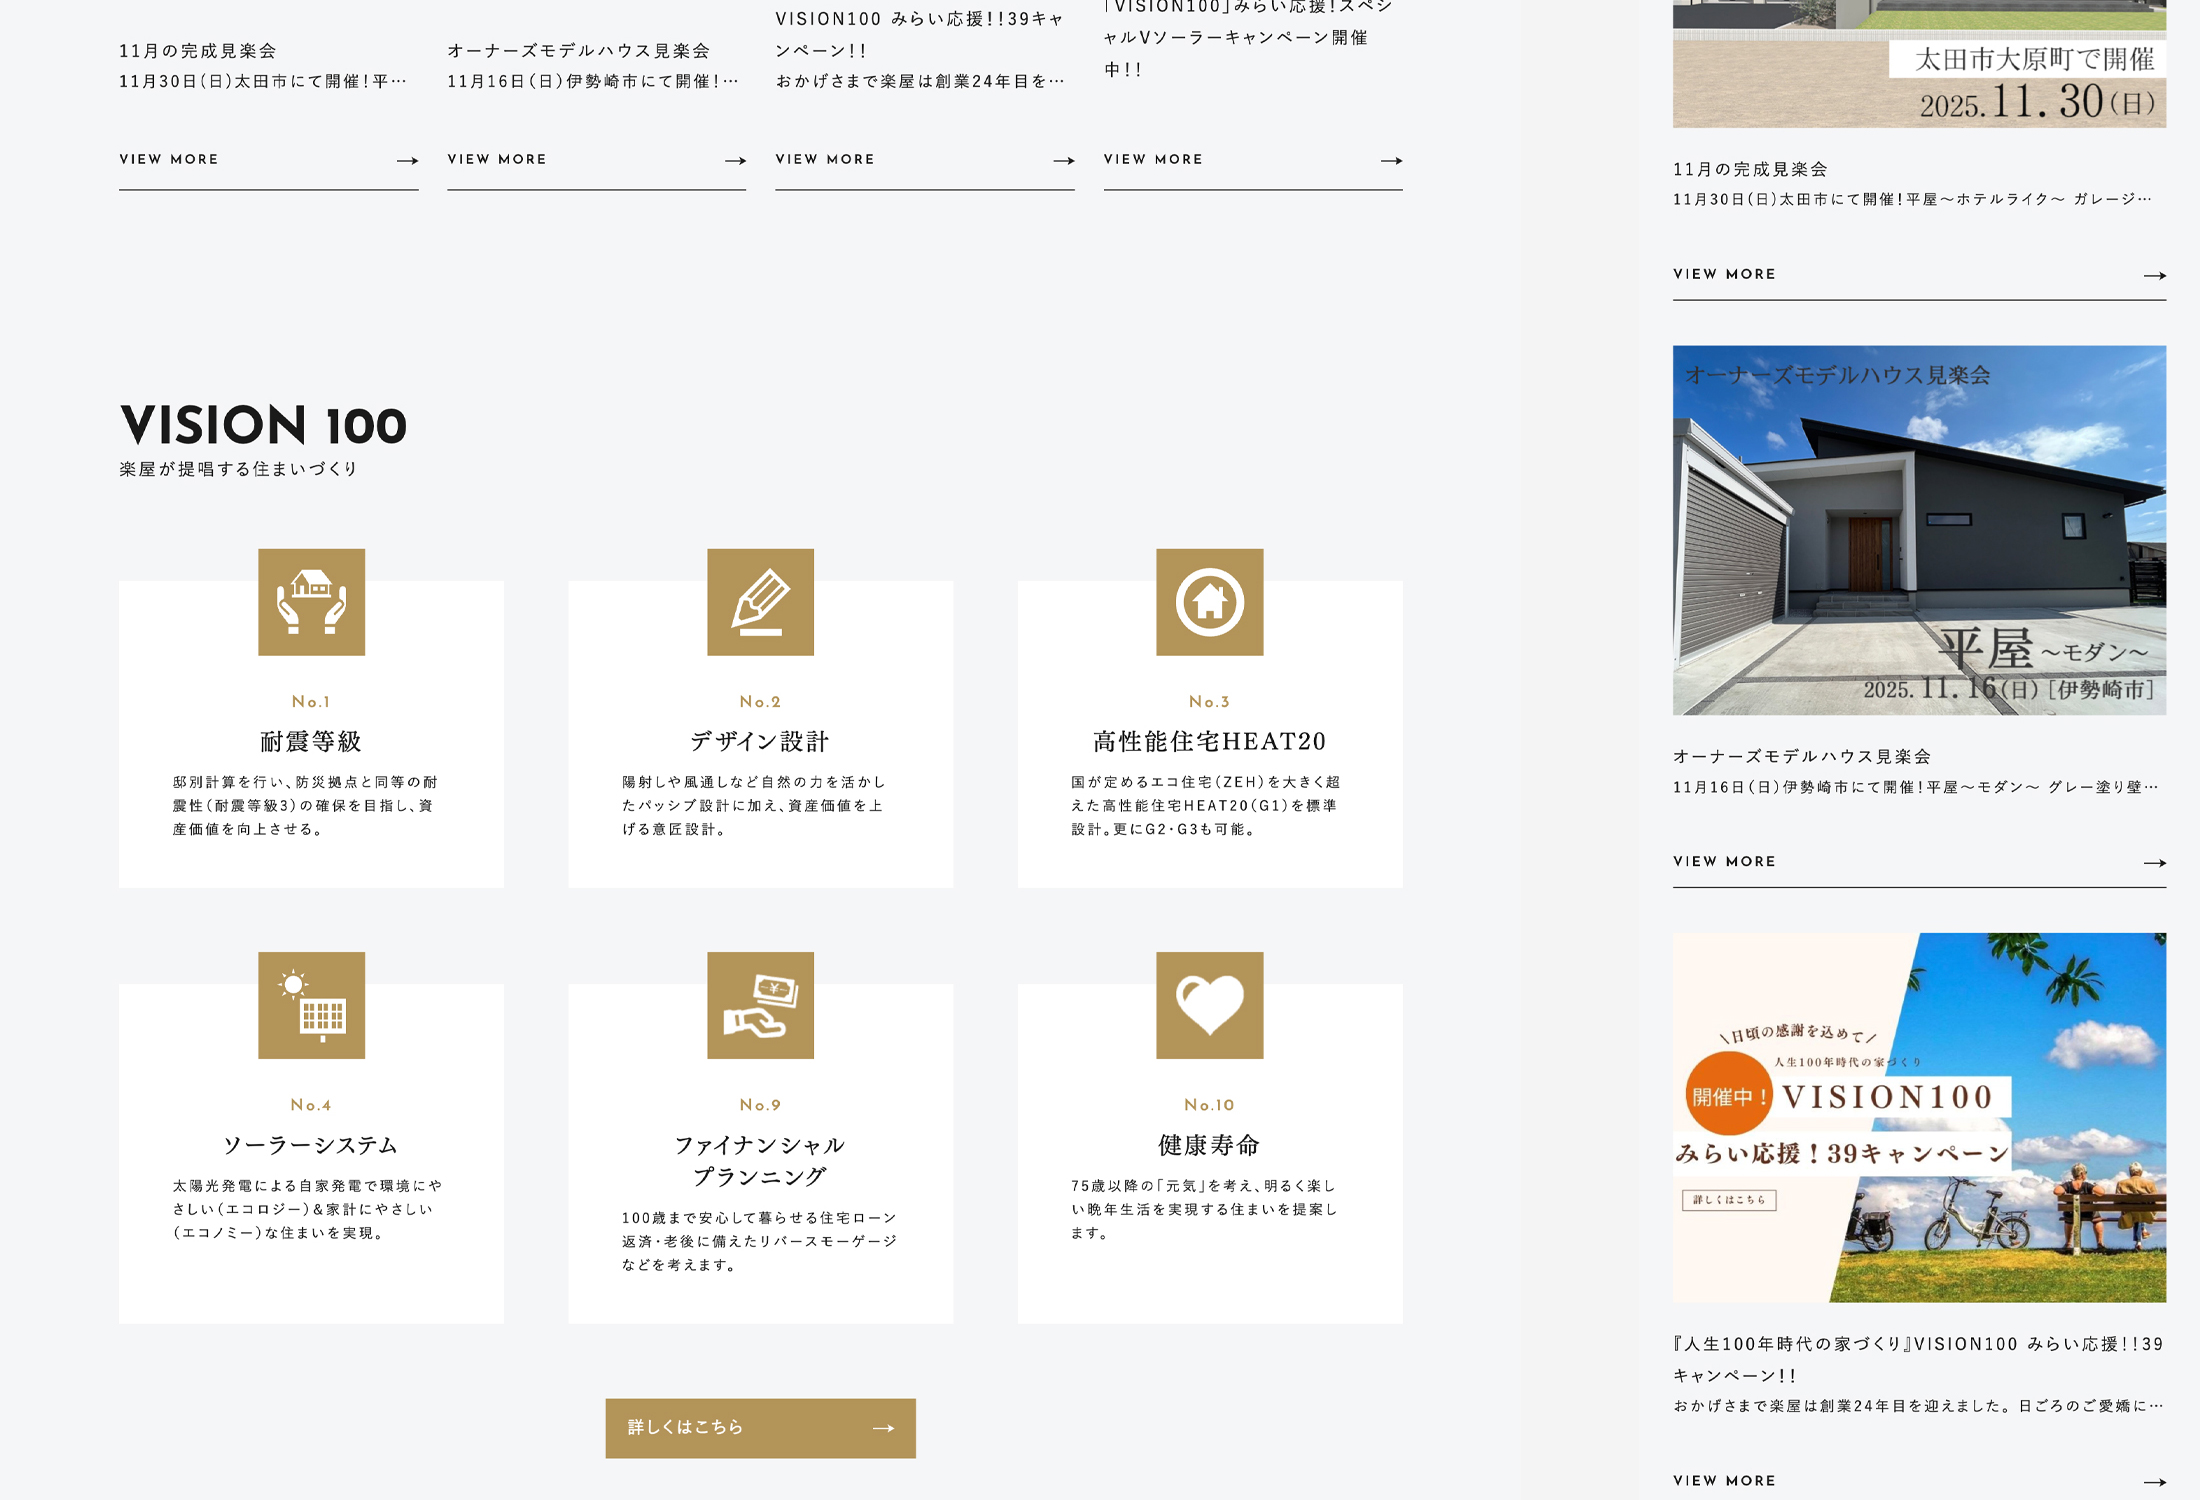Click arrow on the 詳しくはこちら gold button

[x=883, y=1428]
